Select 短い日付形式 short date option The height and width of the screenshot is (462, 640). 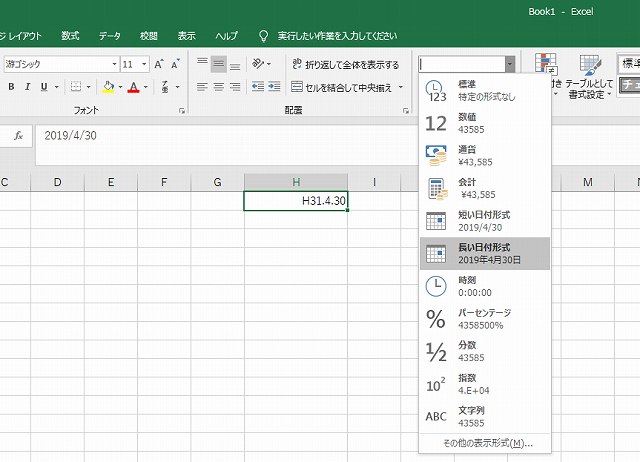coord(485,221)
